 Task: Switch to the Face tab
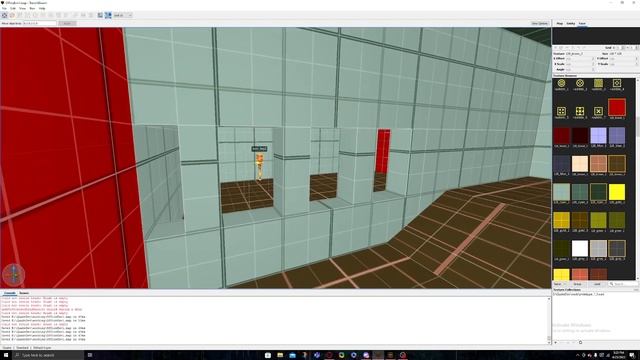pos(582,24)
